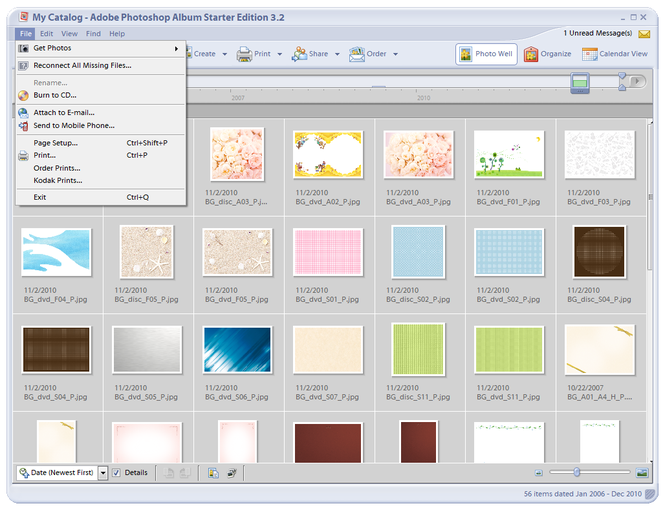This screenshot has width=665, height=508.
Task: Choose Print... in the File menu
Action: tap(101, 156)
